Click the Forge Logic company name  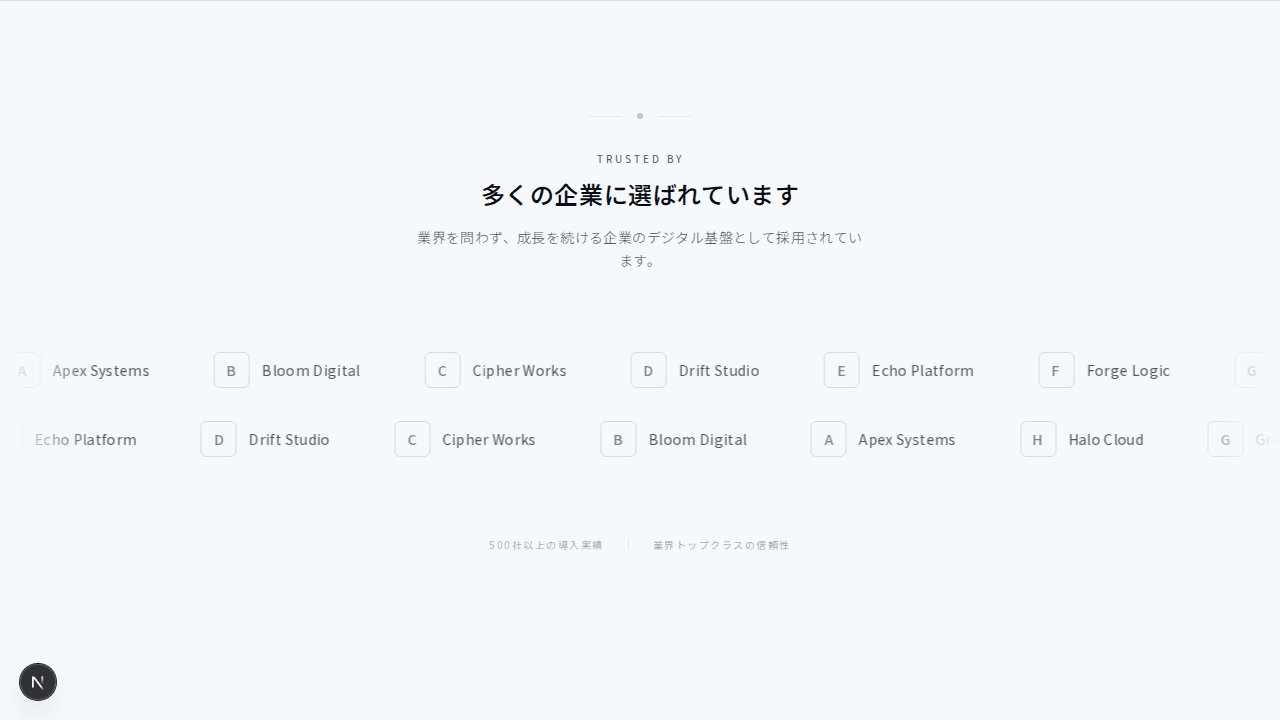(1128, 370)
